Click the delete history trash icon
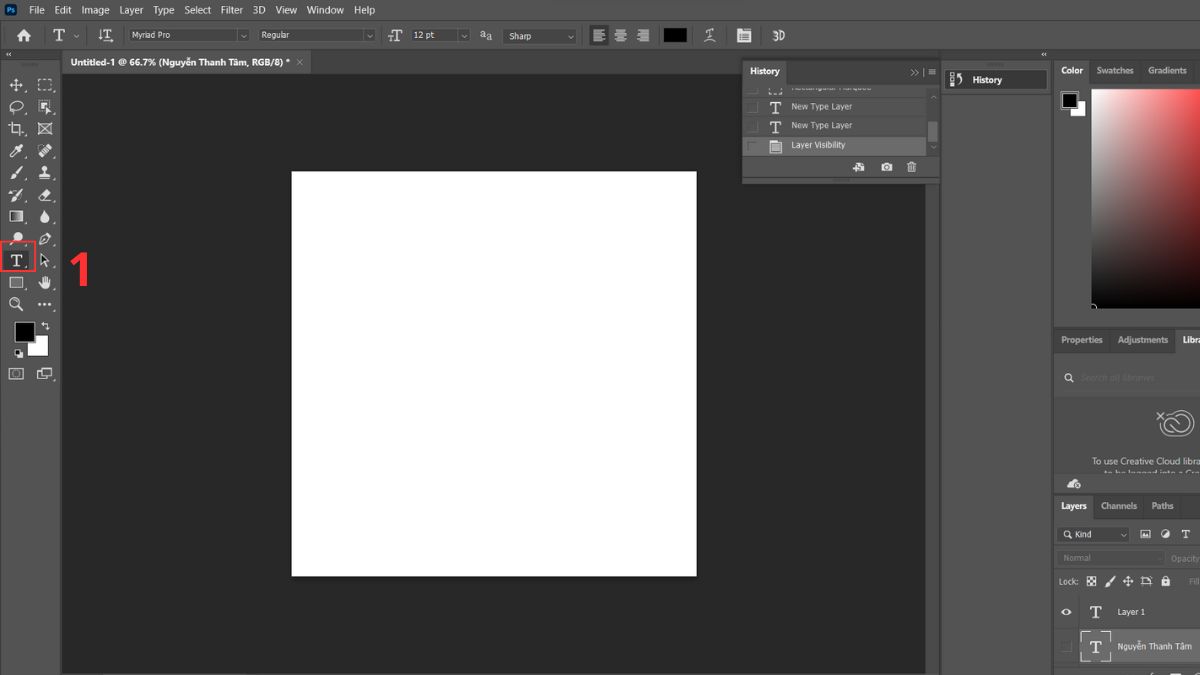This screenshot has width=1200, height=675. [x=911, y=167]
